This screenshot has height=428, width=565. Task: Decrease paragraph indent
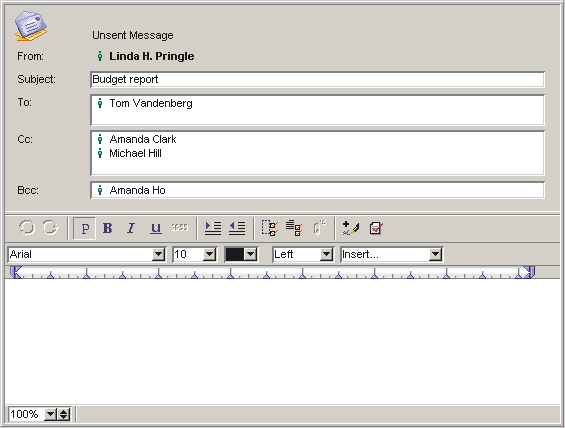click(x=237, y=228)
